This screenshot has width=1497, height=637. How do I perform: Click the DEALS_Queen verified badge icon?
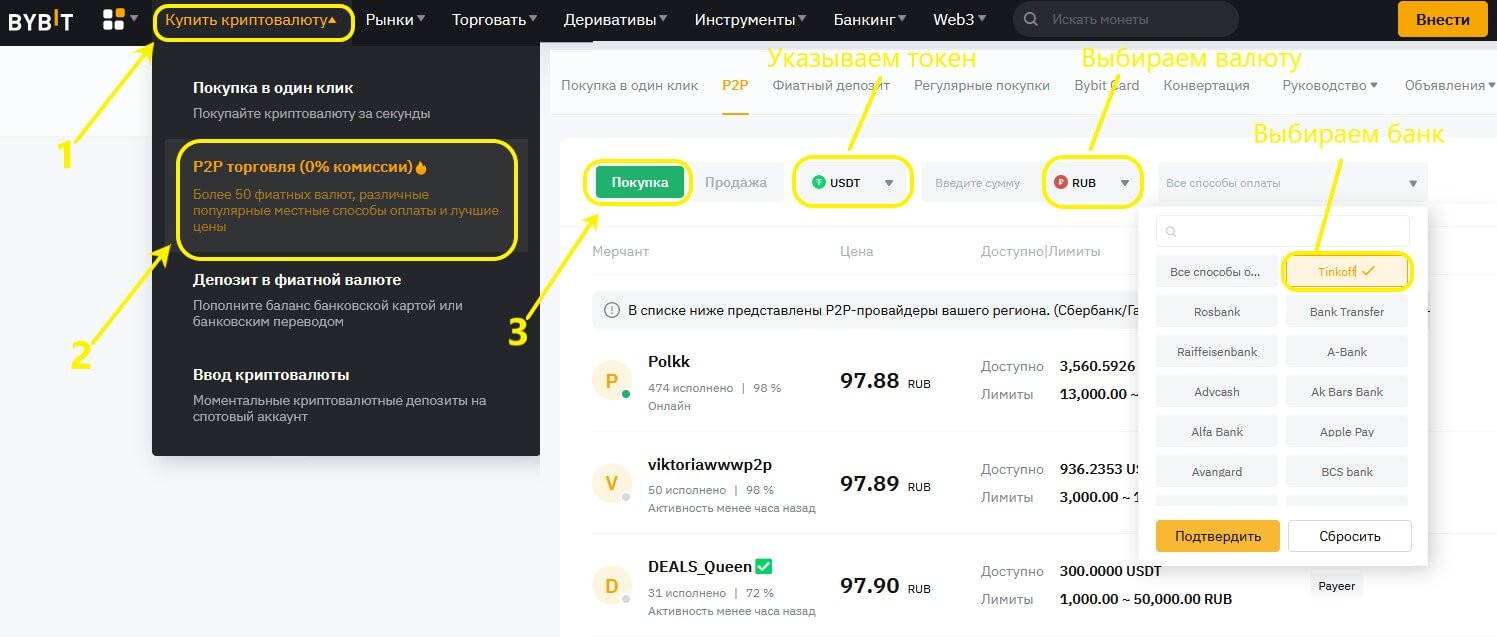point(764,567)
